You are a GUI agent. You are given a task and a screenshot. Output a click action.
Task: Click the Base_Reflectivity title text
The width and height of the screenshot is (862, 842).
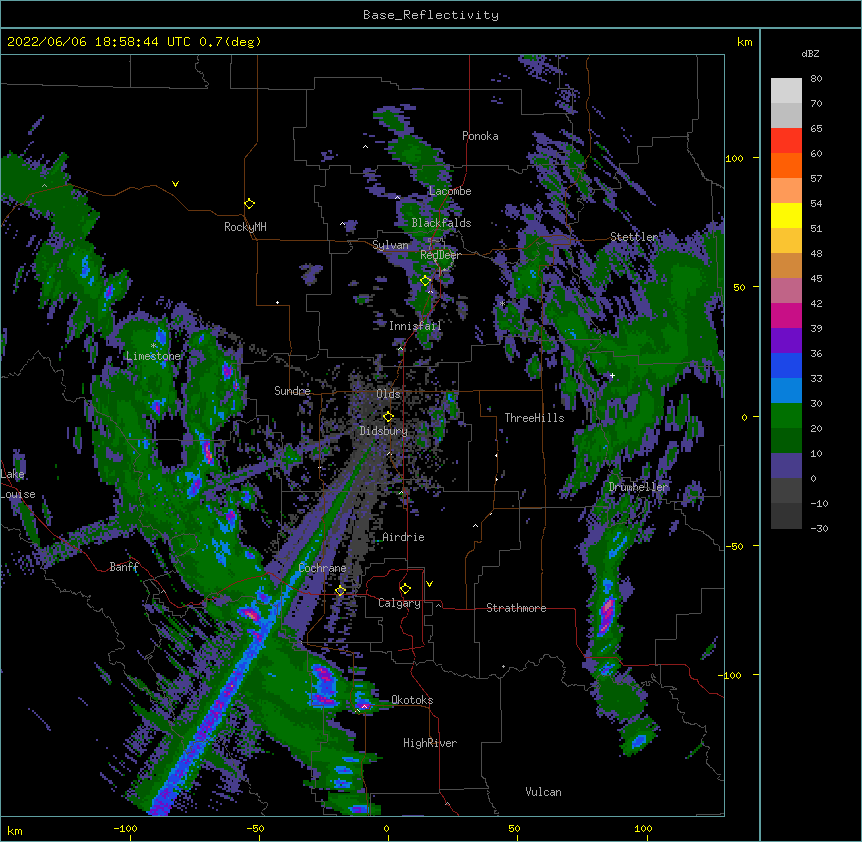click(x=431, y=15)
